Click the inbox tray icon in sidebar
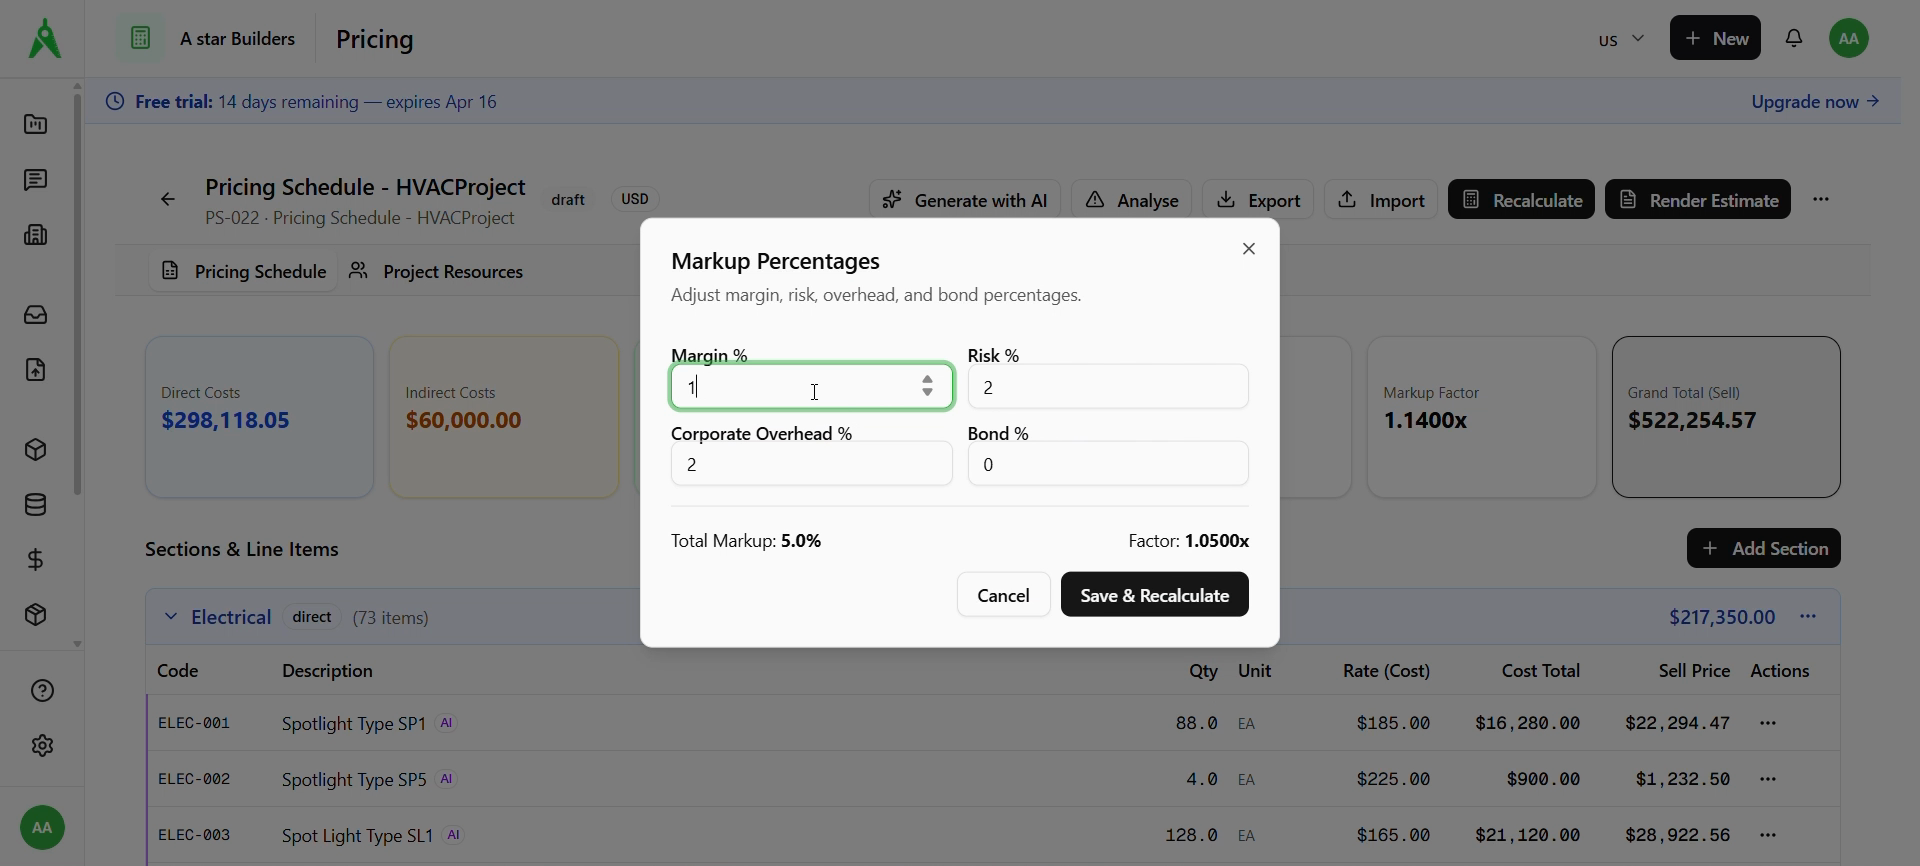Viewport: 1920px width, 866px height. (x=36, y=315)
